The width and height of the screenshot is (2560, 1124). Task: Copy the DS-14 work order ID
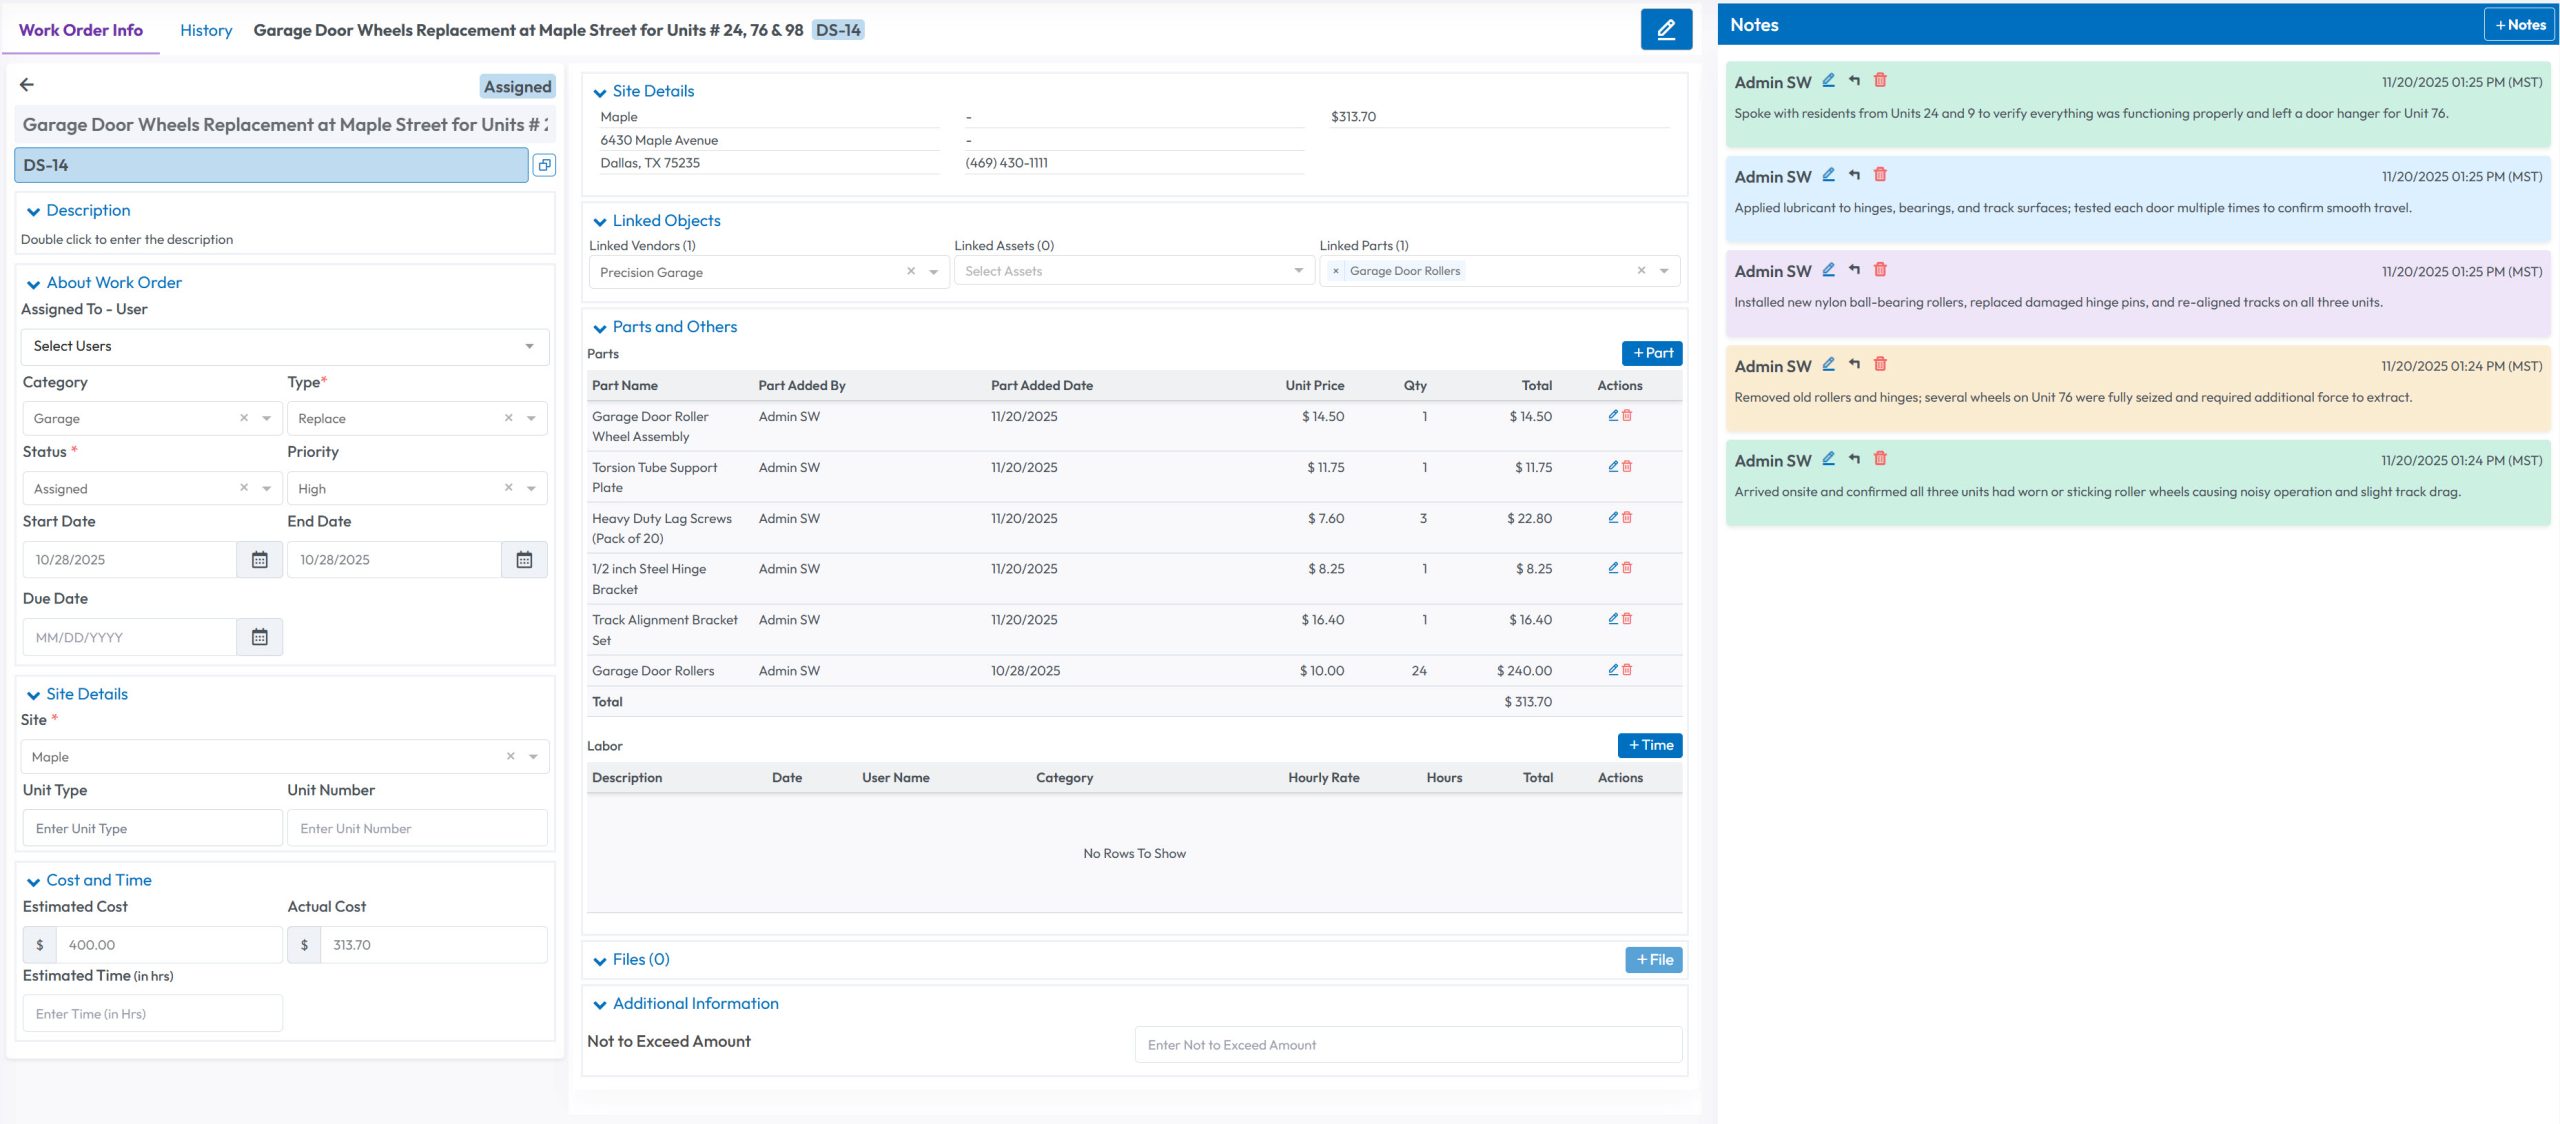click(x=545, y=165)
